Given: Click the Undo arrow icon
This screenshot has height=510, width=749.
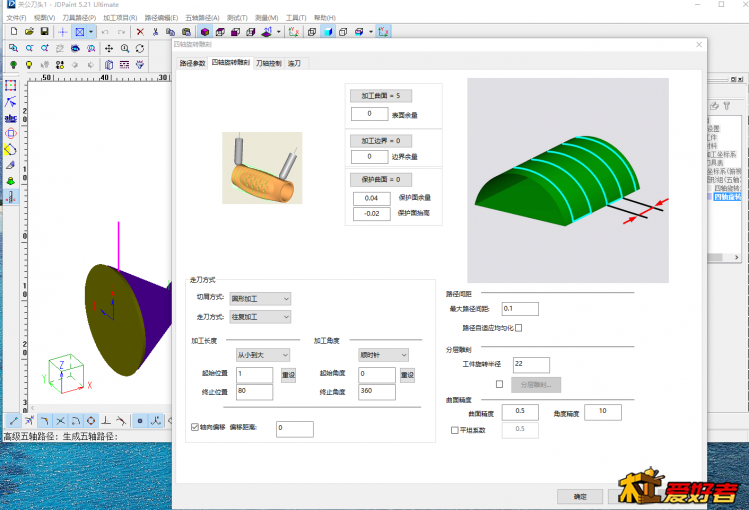Looking at the screenshot, I should click(106, 32).
